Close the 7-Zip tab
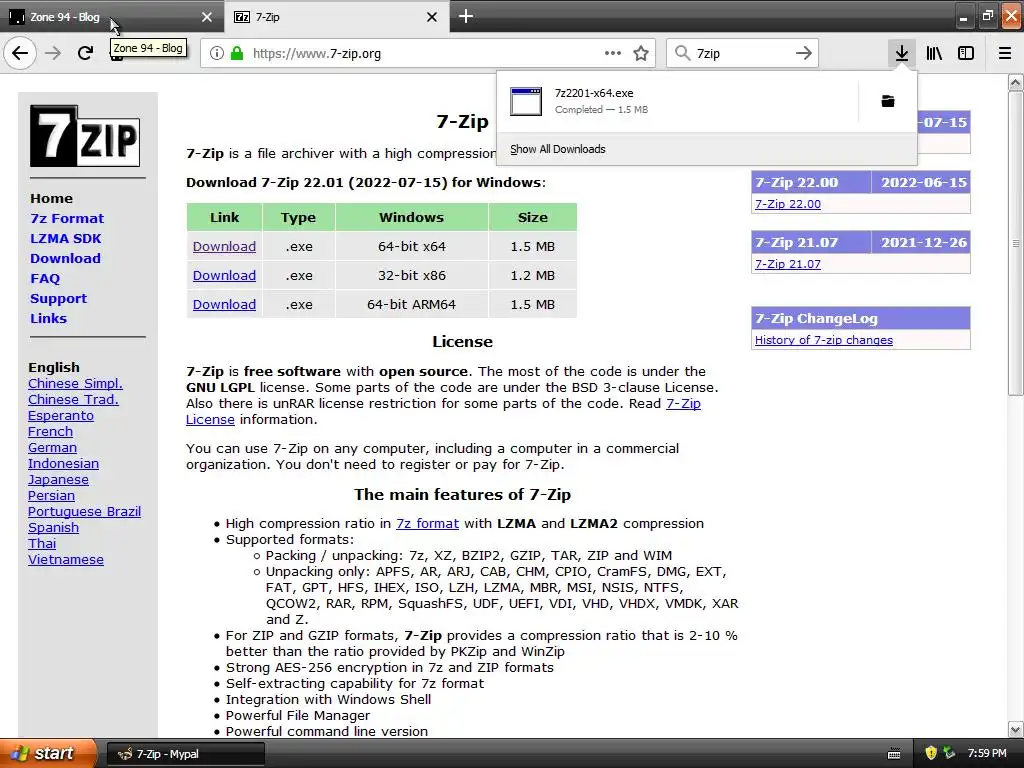Image resolution: width=1024 pixels, height=768 pixels. pyautogui.click(x=432, y=17)
